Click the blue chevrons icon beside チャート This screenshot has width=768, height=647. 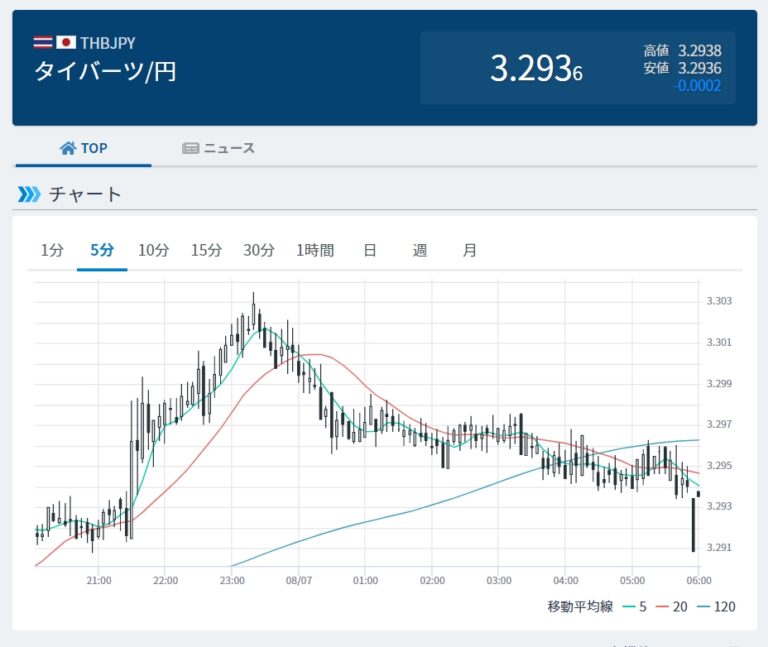29,194
